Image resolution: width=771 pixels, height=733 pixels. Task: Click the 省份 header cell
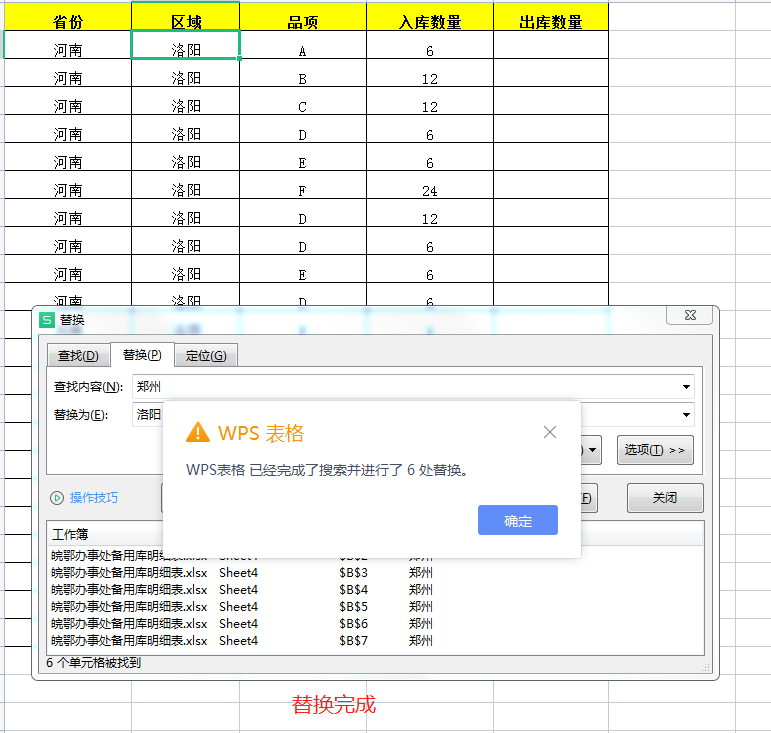68,17
